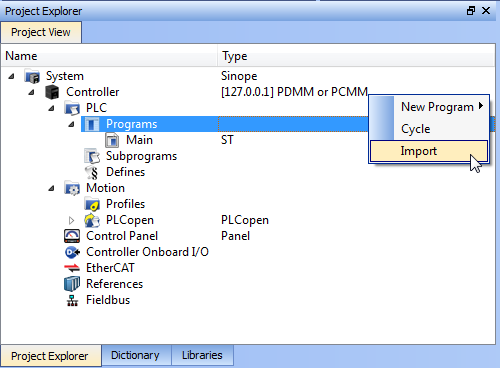Click the Panel type value
500x368 pixels.
coord(235,236)
